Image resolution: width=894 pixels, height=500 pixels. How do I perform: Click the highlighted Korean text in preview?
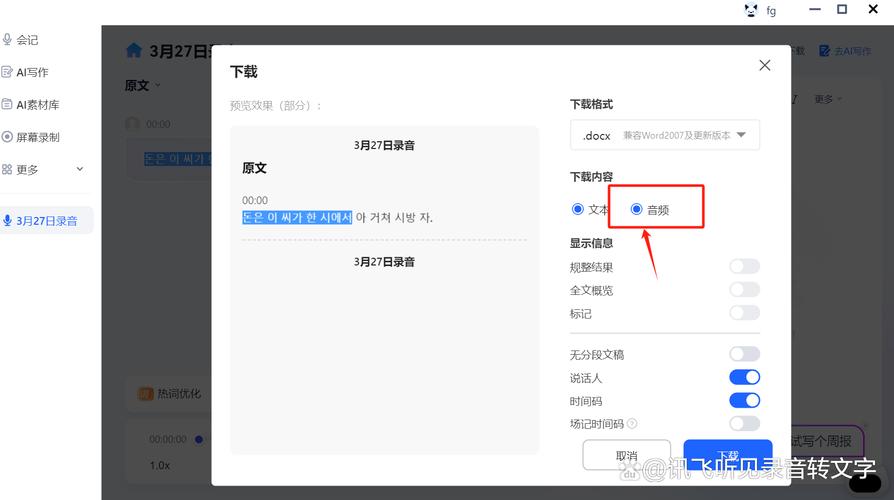[x=297, y=217]
